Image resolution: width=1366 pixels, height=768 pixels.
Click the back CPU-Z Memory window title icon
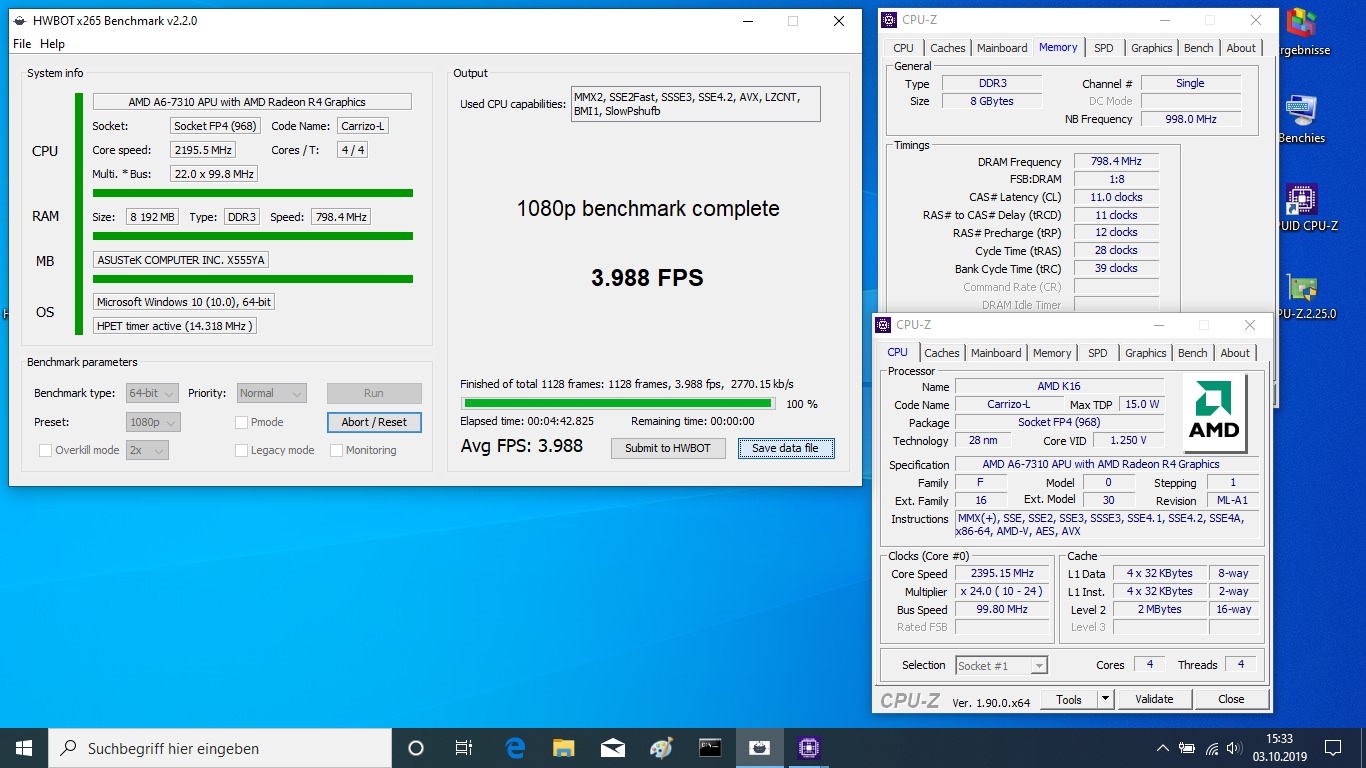(890, 20)
